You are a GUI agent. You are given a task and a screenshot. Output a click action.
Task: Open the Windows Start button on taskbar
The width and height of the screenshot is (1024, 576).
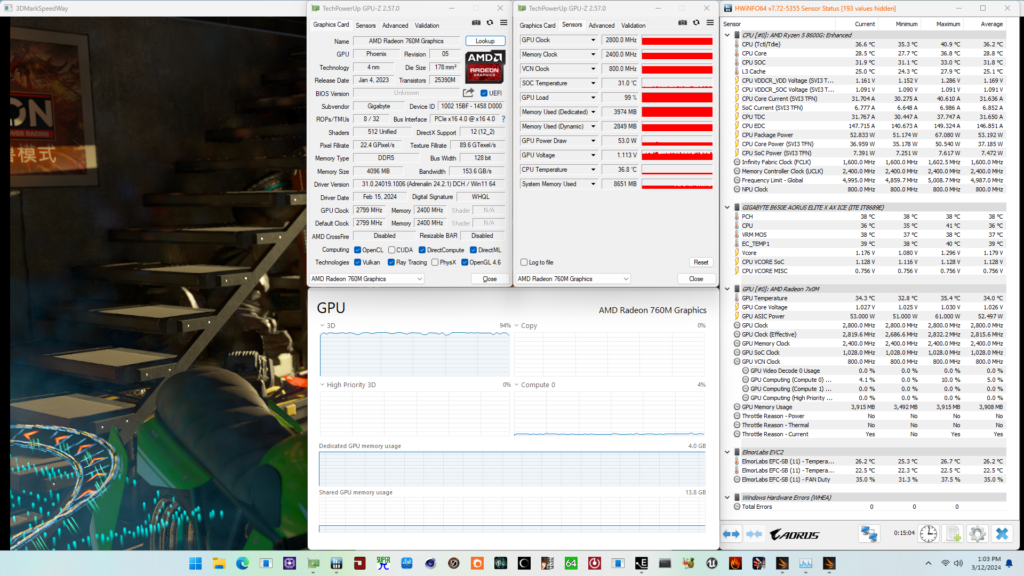tap(195, 563)
